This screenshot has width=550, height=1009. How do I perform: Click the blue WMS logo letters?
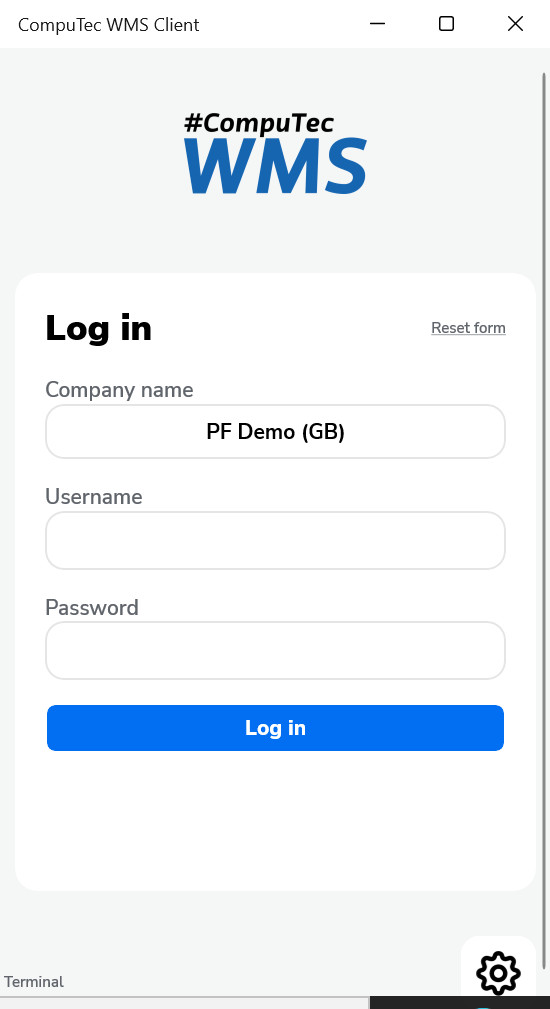click(275, 165)
